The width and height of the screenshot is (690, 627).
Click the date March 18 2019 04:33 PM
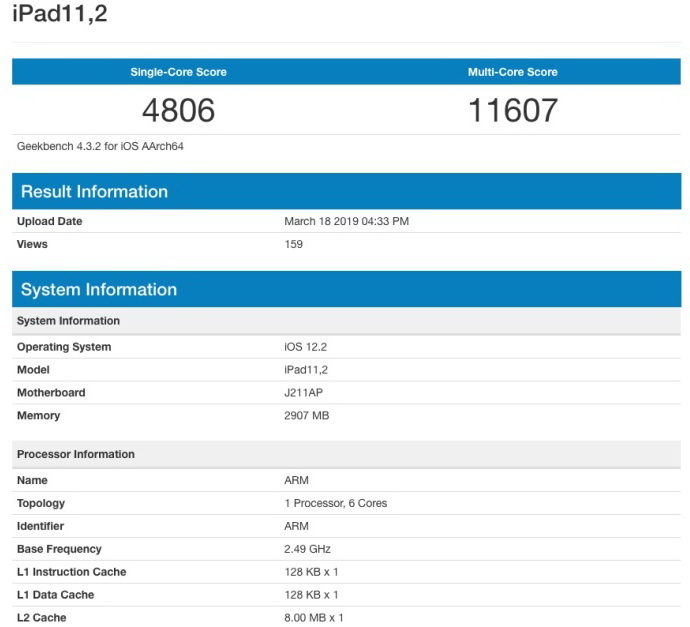click(x=346, y=221)
